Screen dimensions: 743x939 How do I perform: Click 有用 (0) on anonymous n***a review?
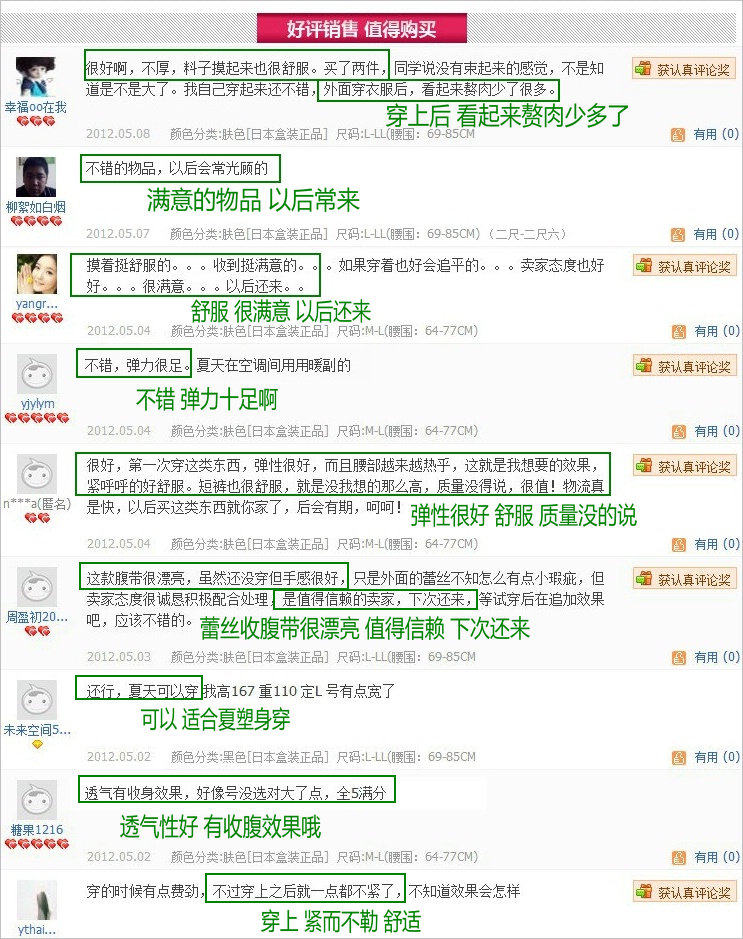pos(706,545)
